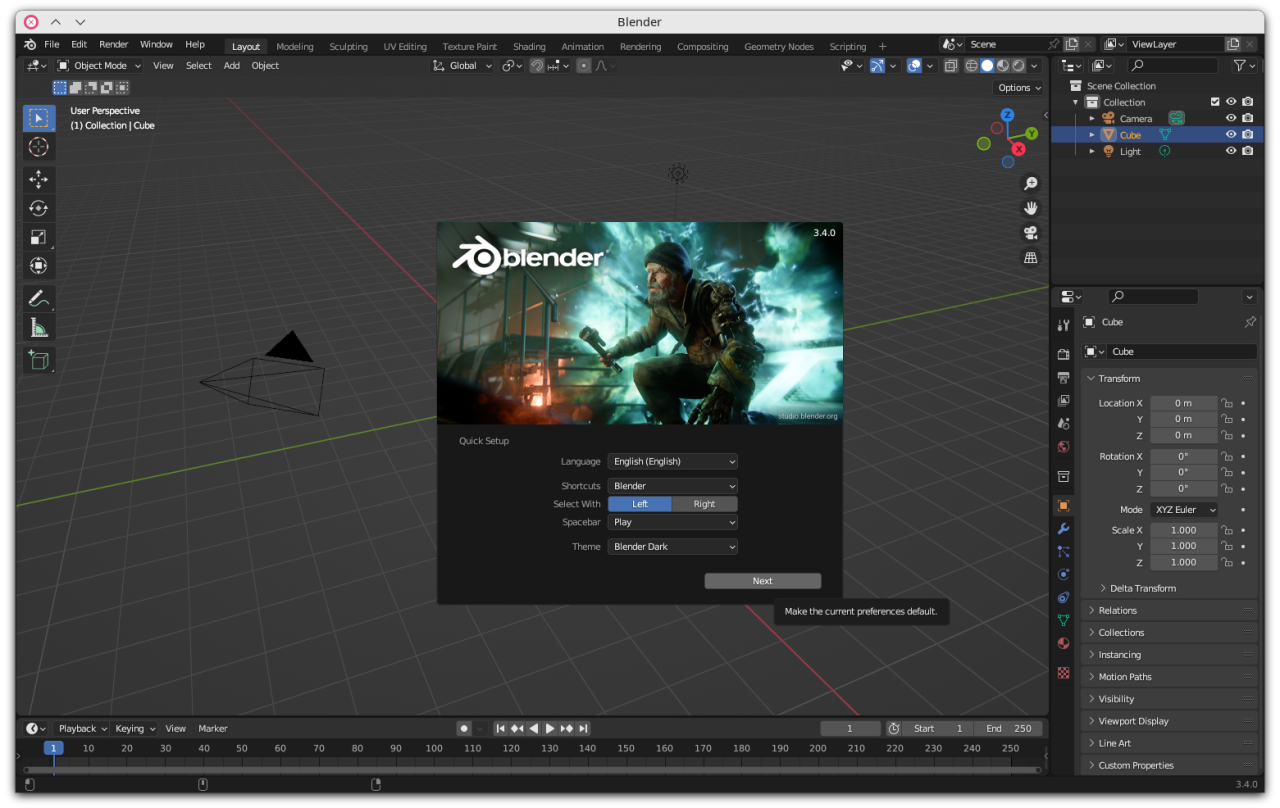
Task: Open the Render properties tab
Action: (1063, 354)
